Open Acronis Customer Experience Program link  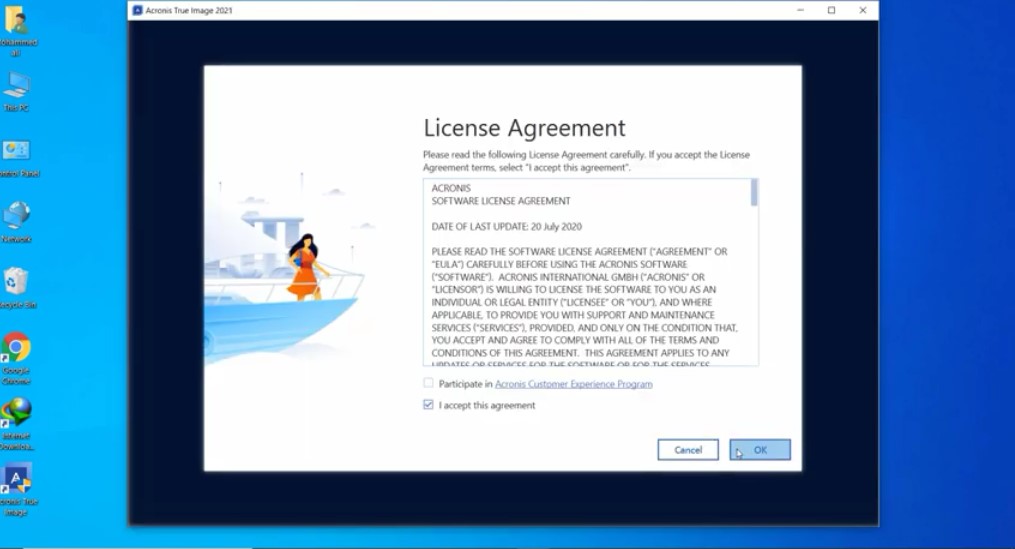coord(574,384)
